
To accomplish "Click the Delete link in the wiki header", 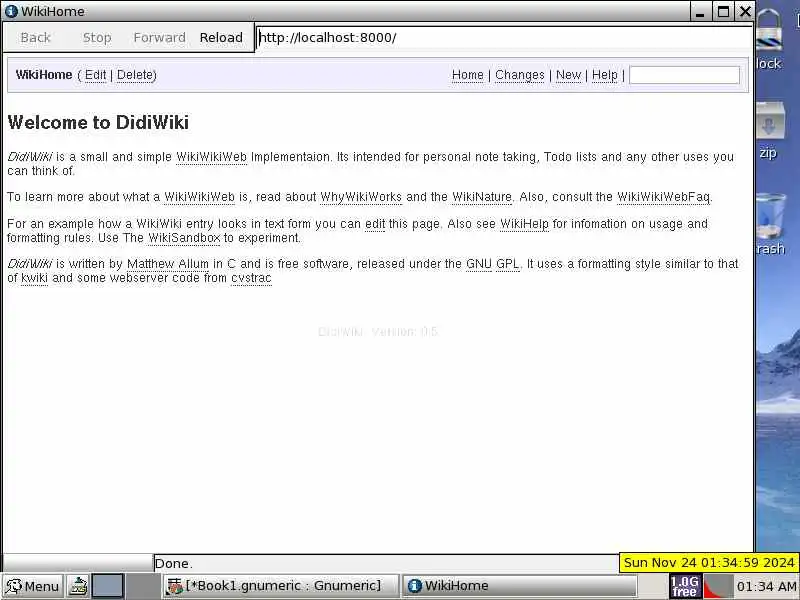I will pyautogui.click(x=135, y=75).
